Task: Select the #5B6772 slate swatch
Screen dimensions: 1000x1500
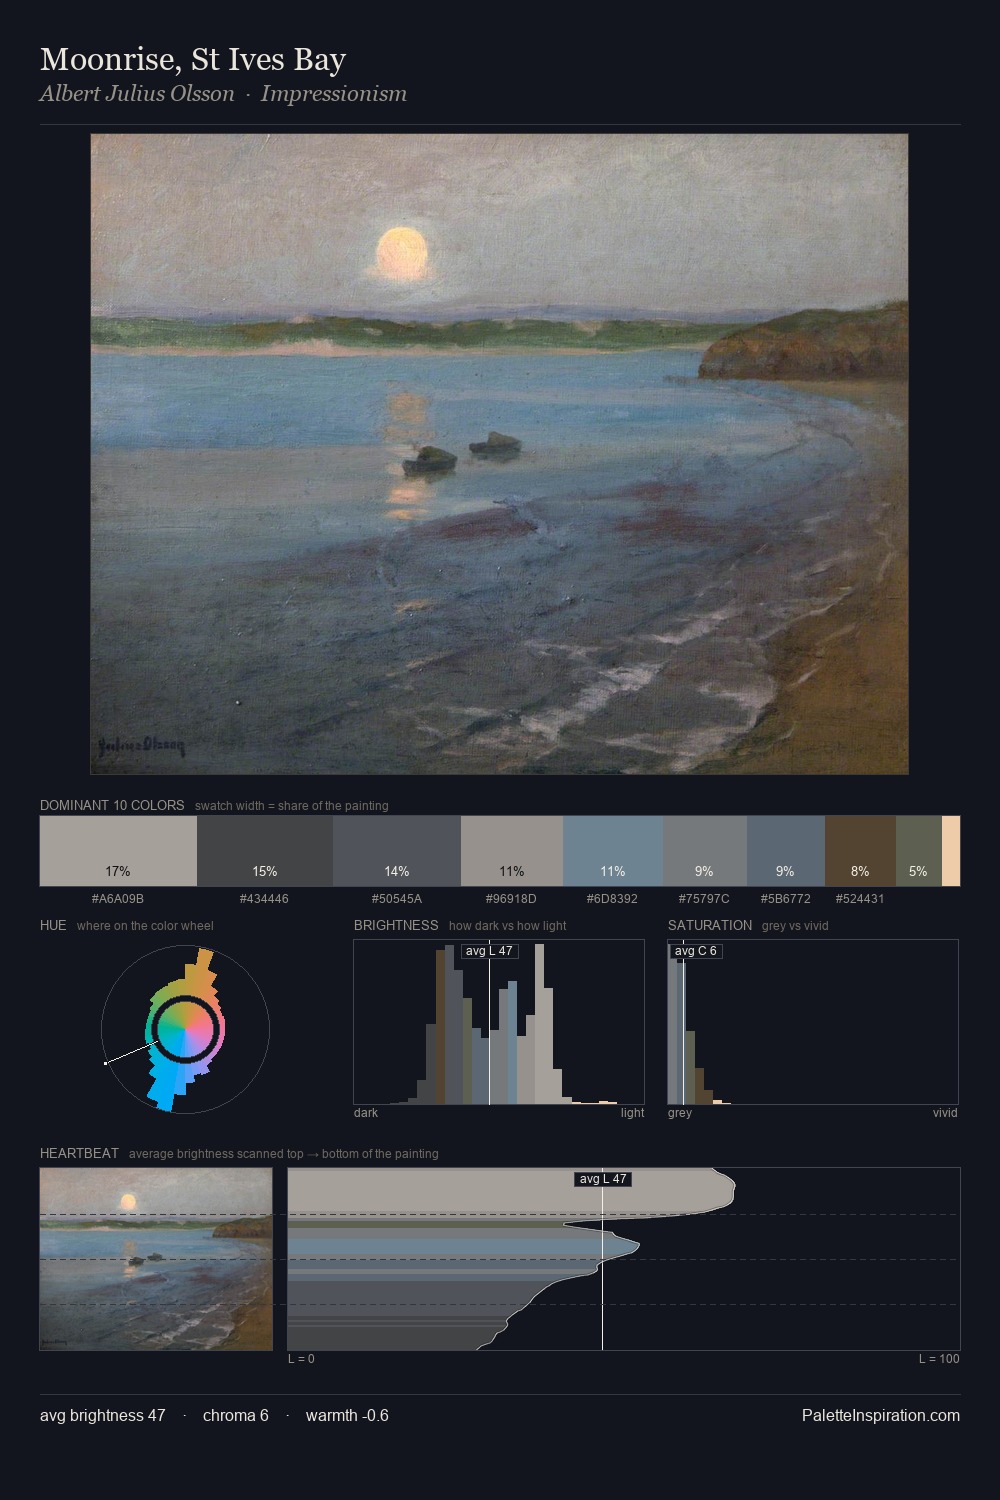Action: (x=786, y=851)
